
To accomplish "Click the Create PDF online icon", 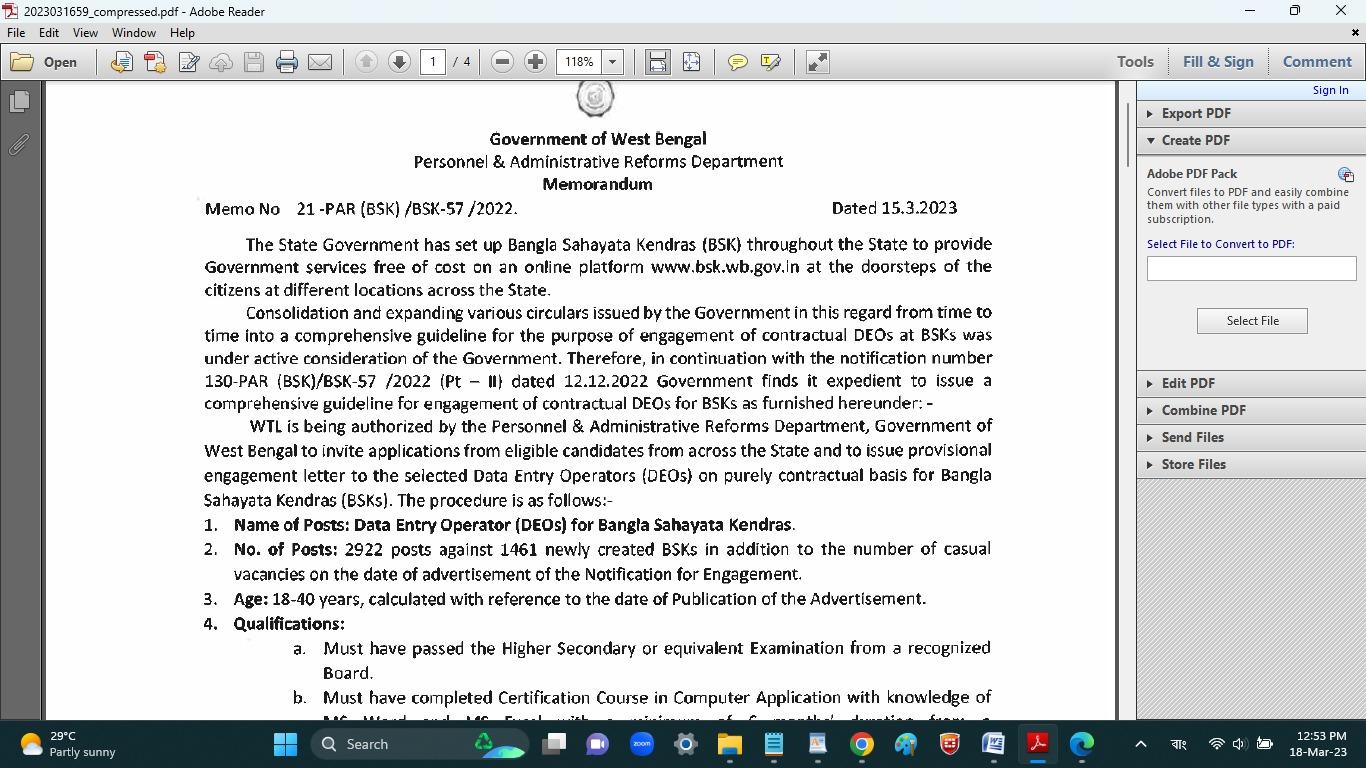I will (x=155, y=62).
